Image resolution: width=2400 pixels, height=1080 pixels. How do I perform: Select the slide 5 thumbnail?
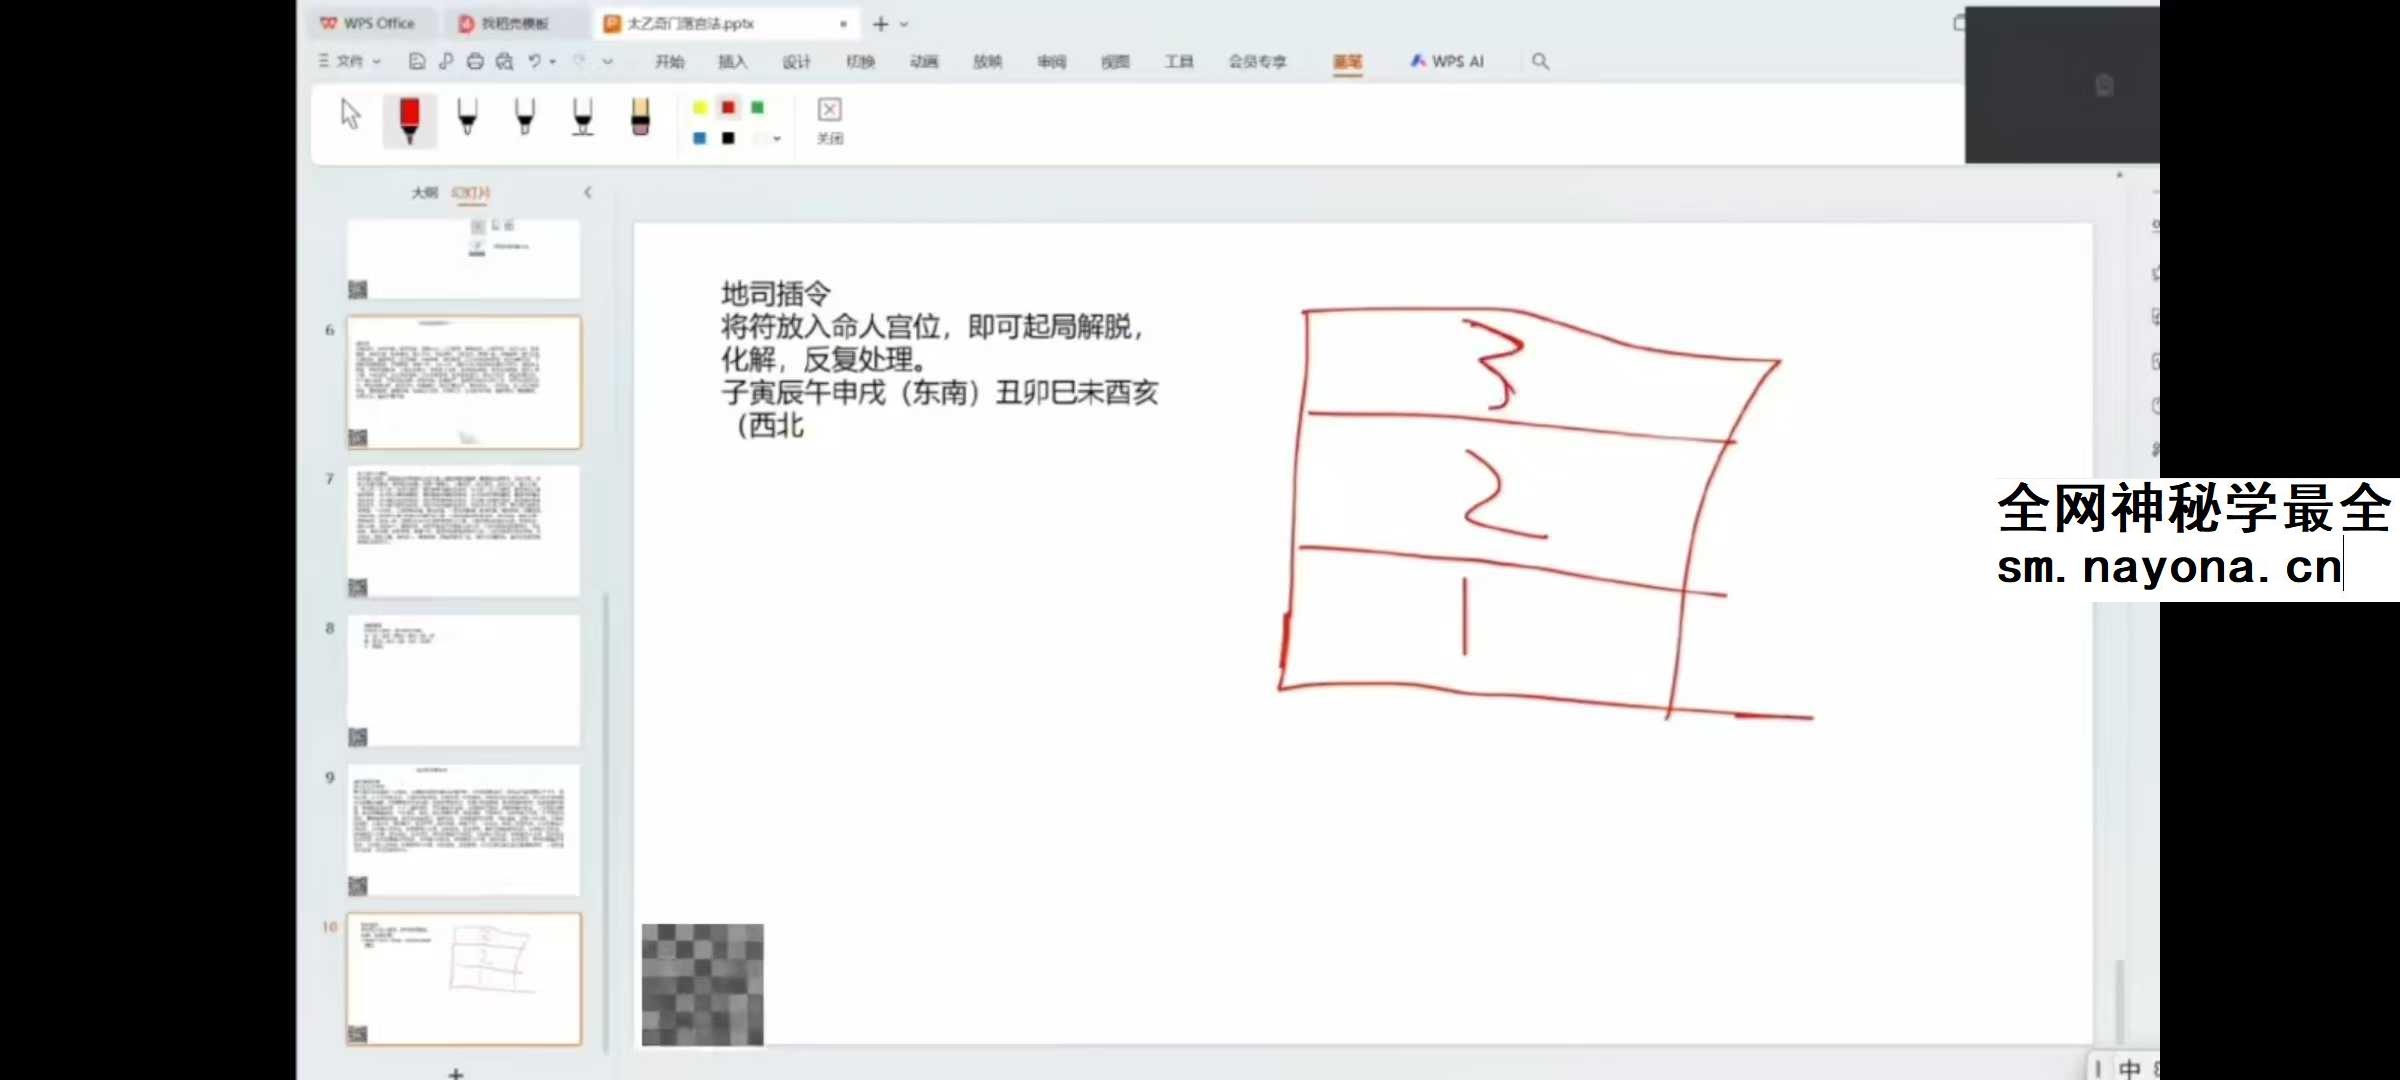[x=464, y=258]
